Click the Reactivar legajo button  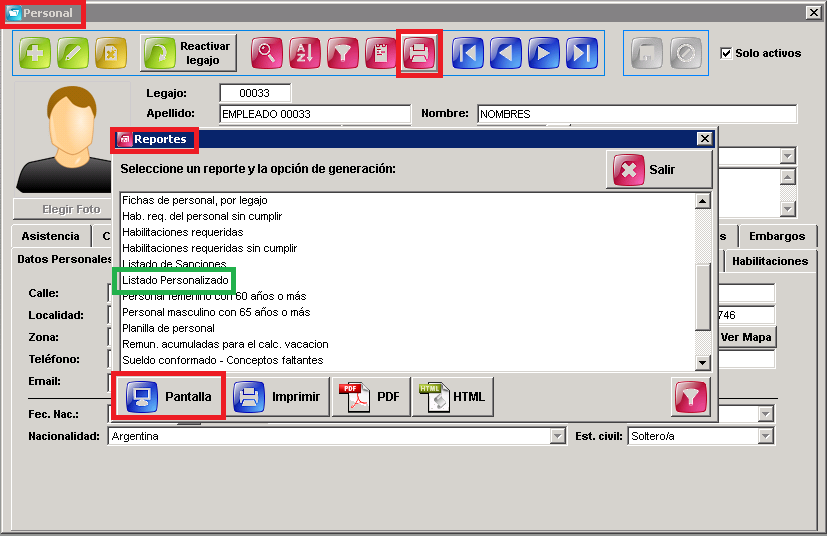188,53
